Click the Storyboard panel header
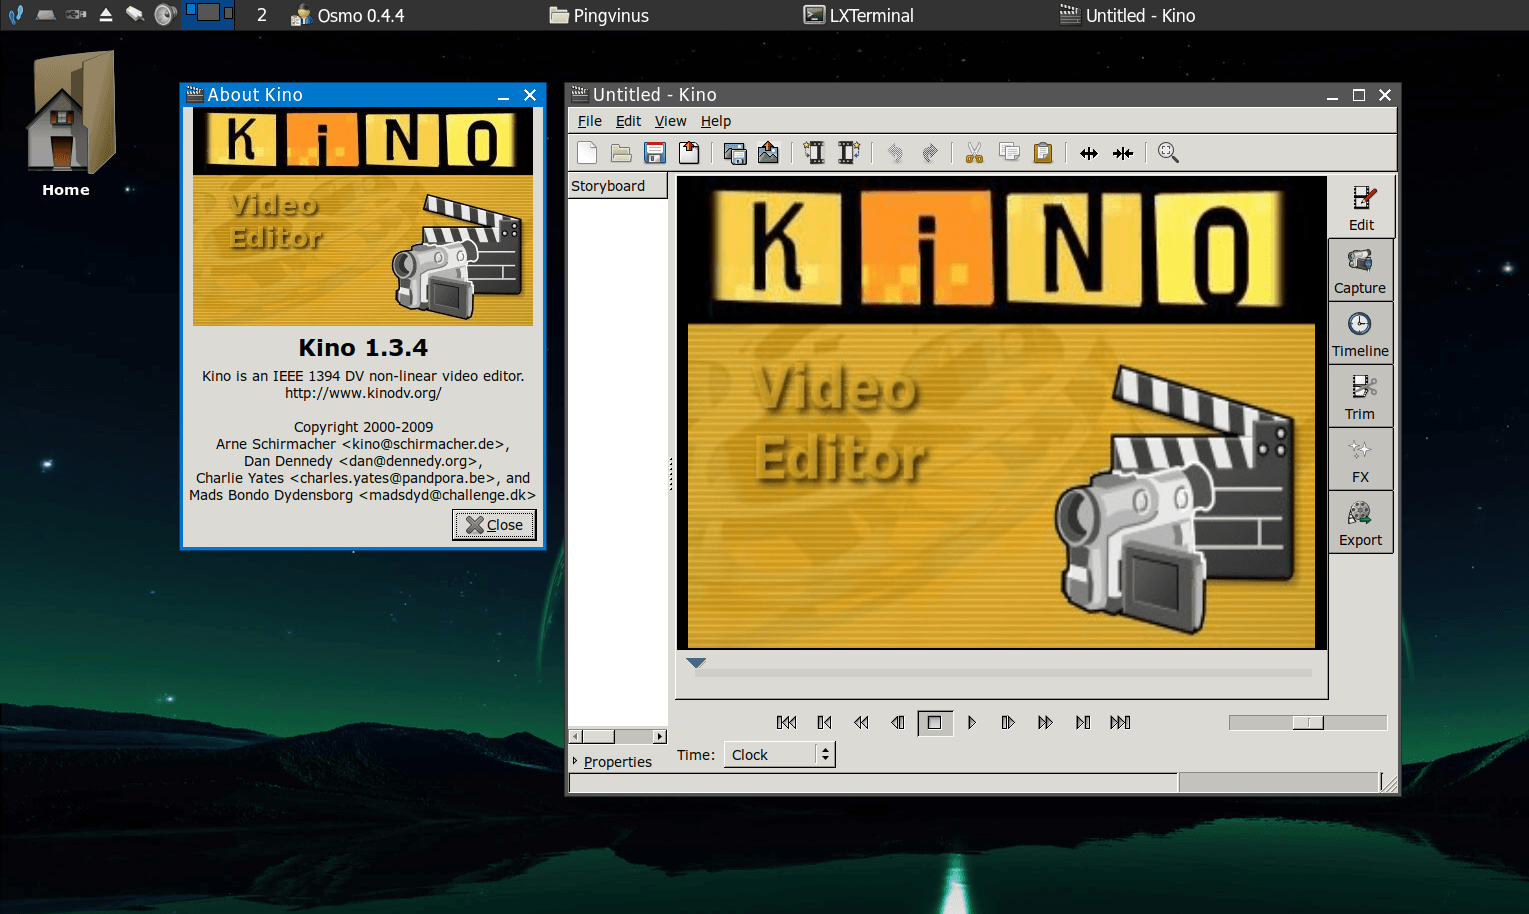Screen dimensions: 1529x914 tap(617, 186)
